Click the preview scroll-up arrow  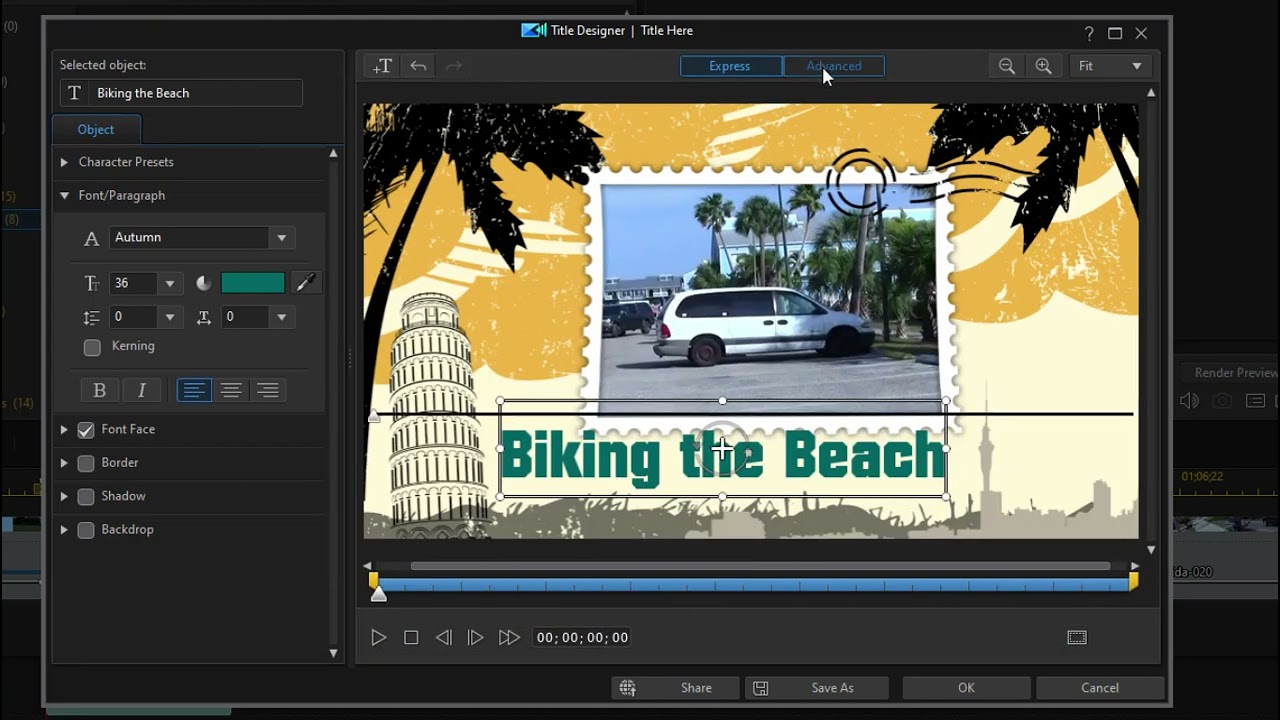coord(1151,93)
